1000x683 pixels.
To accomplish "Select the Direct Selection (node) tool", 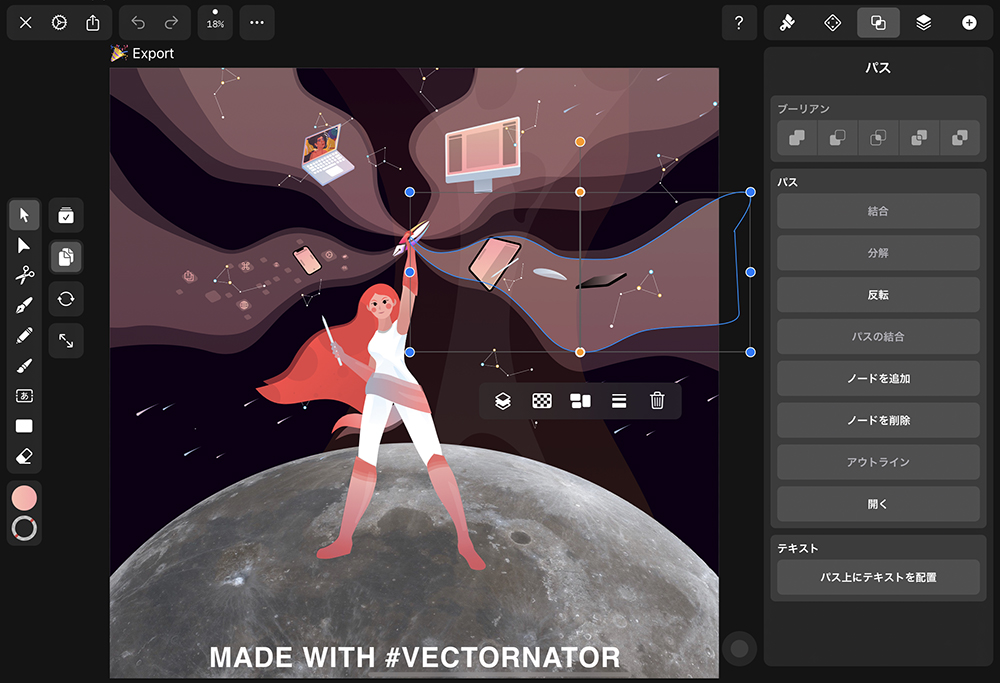I will click(24, 245).
